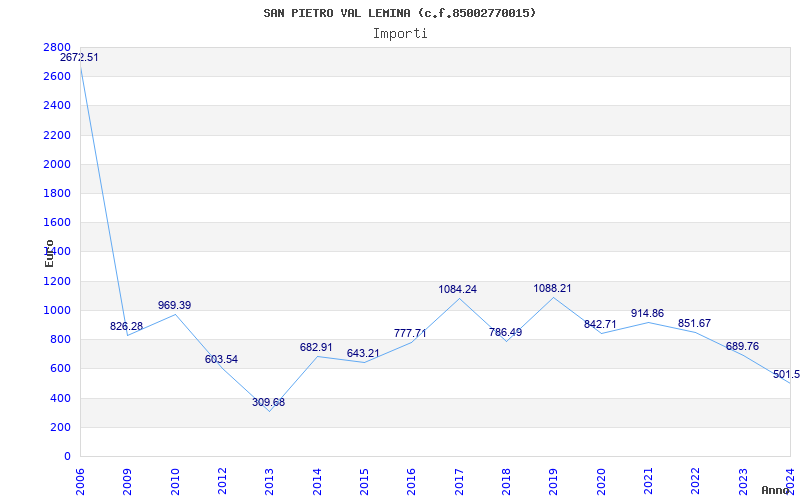Select the 826.28 data label
The image size is (800, 500).
point(127,327)
